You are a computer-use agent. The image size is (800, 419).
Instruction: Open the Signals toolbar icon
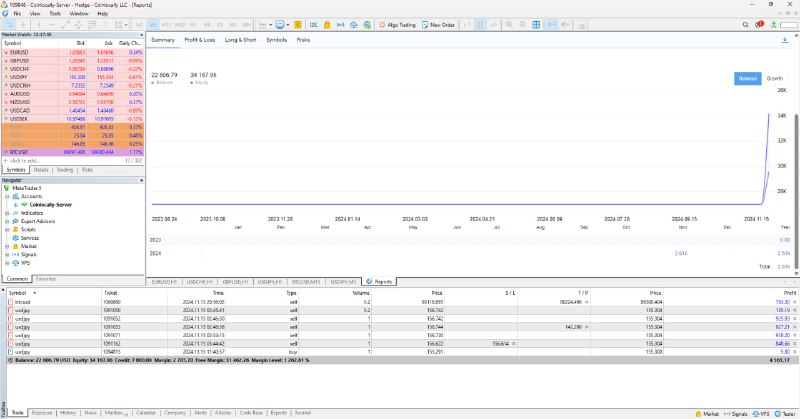coord(340,24)
